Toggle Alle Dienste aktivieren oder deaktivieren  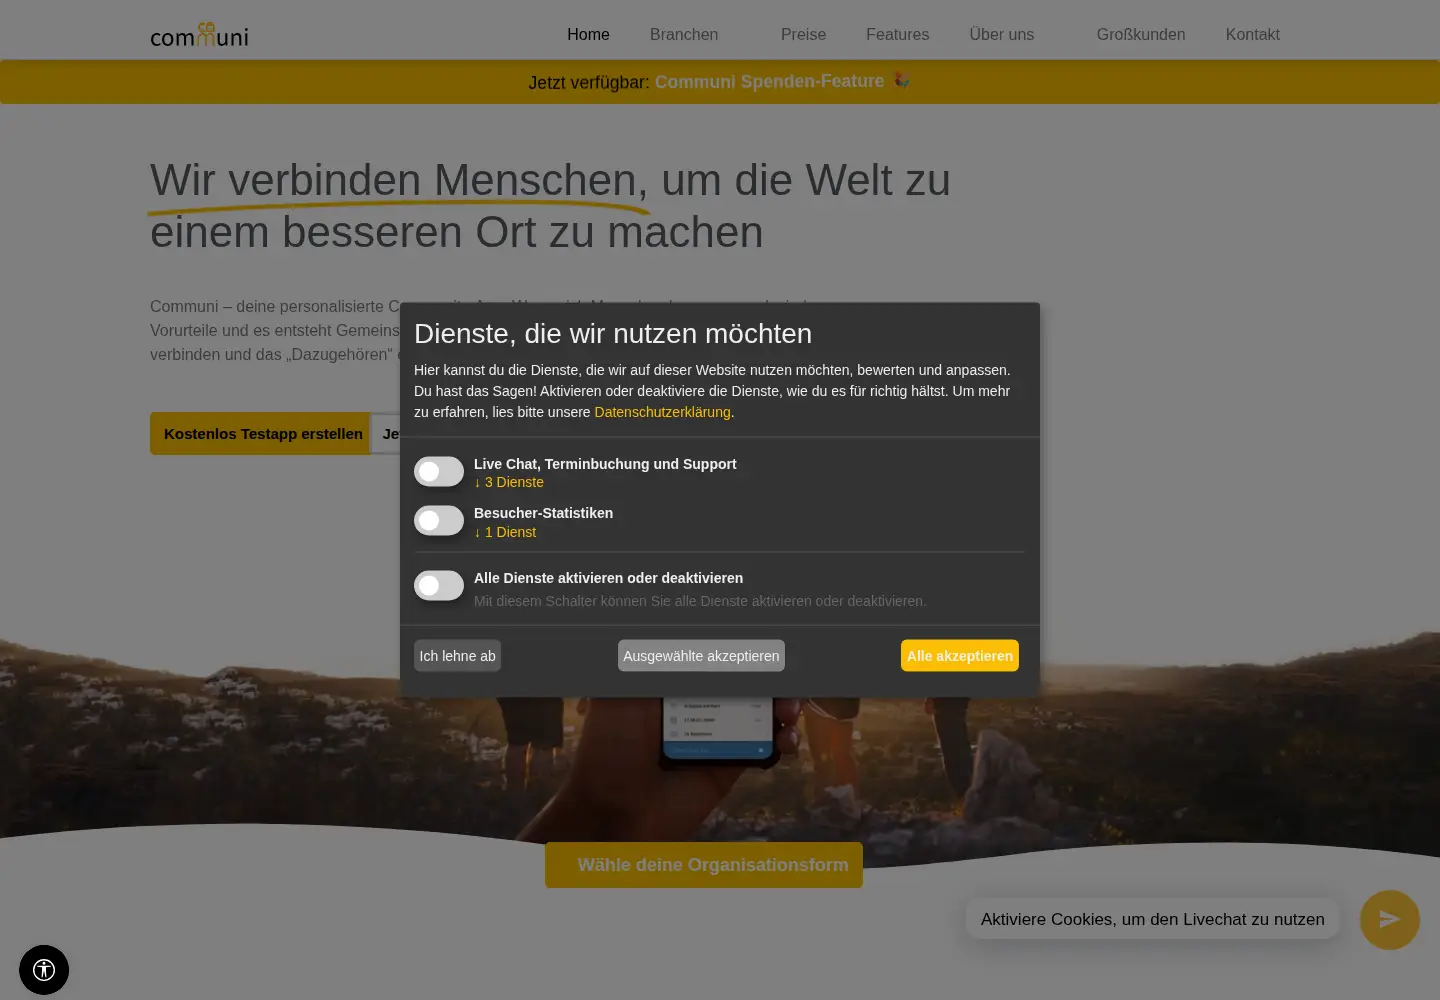point(439,586)
